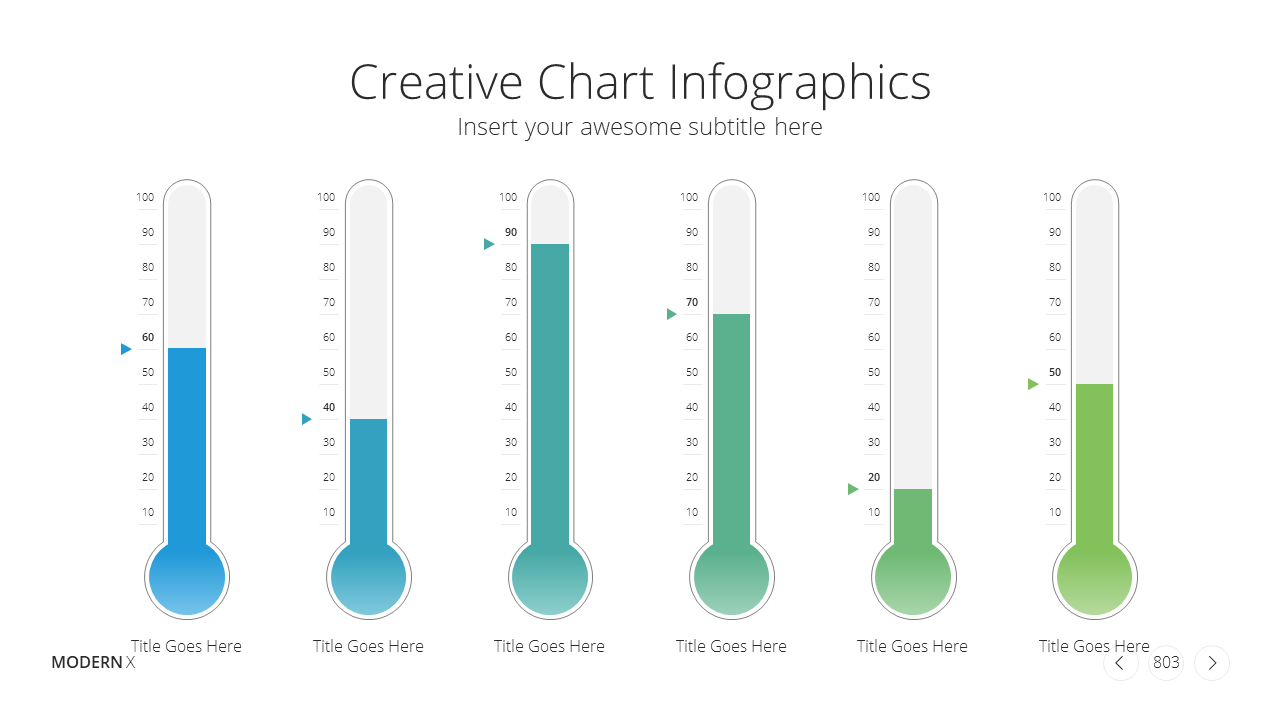Select the fourth thermometer's 'Title Goes Here' label

(x=731, y=646)
